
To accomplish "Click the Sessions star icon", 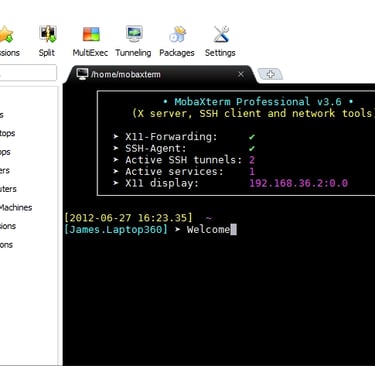I will click(6, 34).
